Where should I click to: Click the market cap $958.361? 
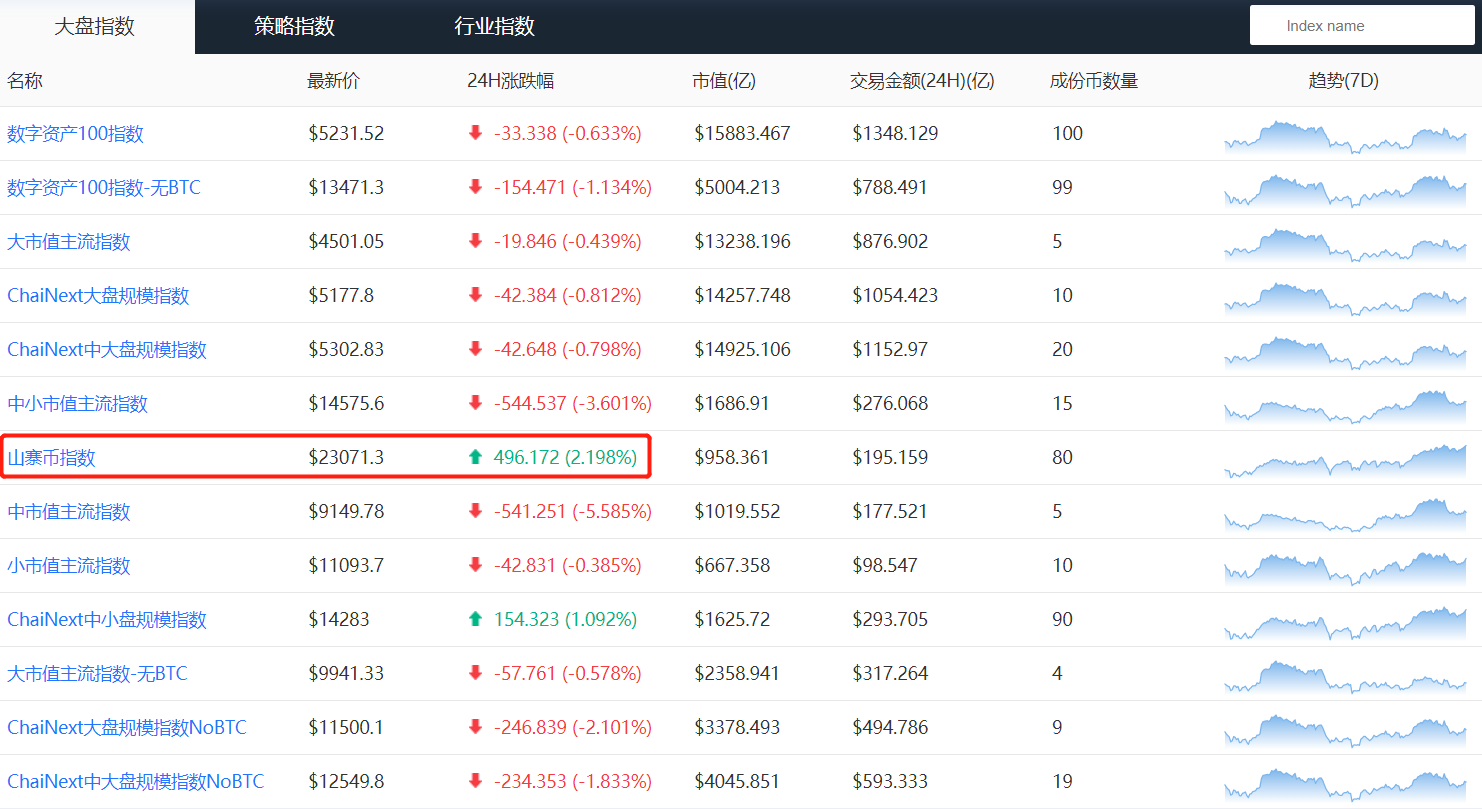732,458
